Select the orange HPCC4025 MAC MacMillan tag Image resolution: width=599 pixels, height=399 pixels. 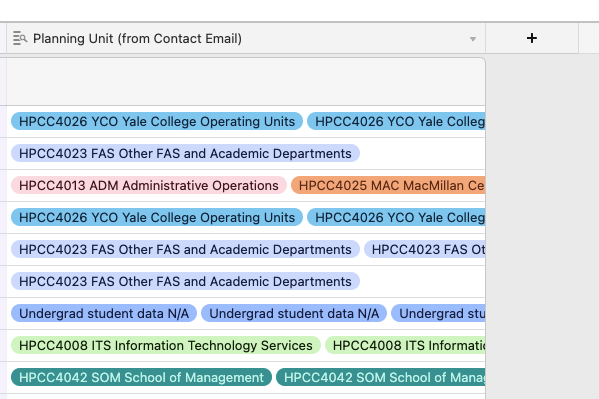click(x=388, y=185)
